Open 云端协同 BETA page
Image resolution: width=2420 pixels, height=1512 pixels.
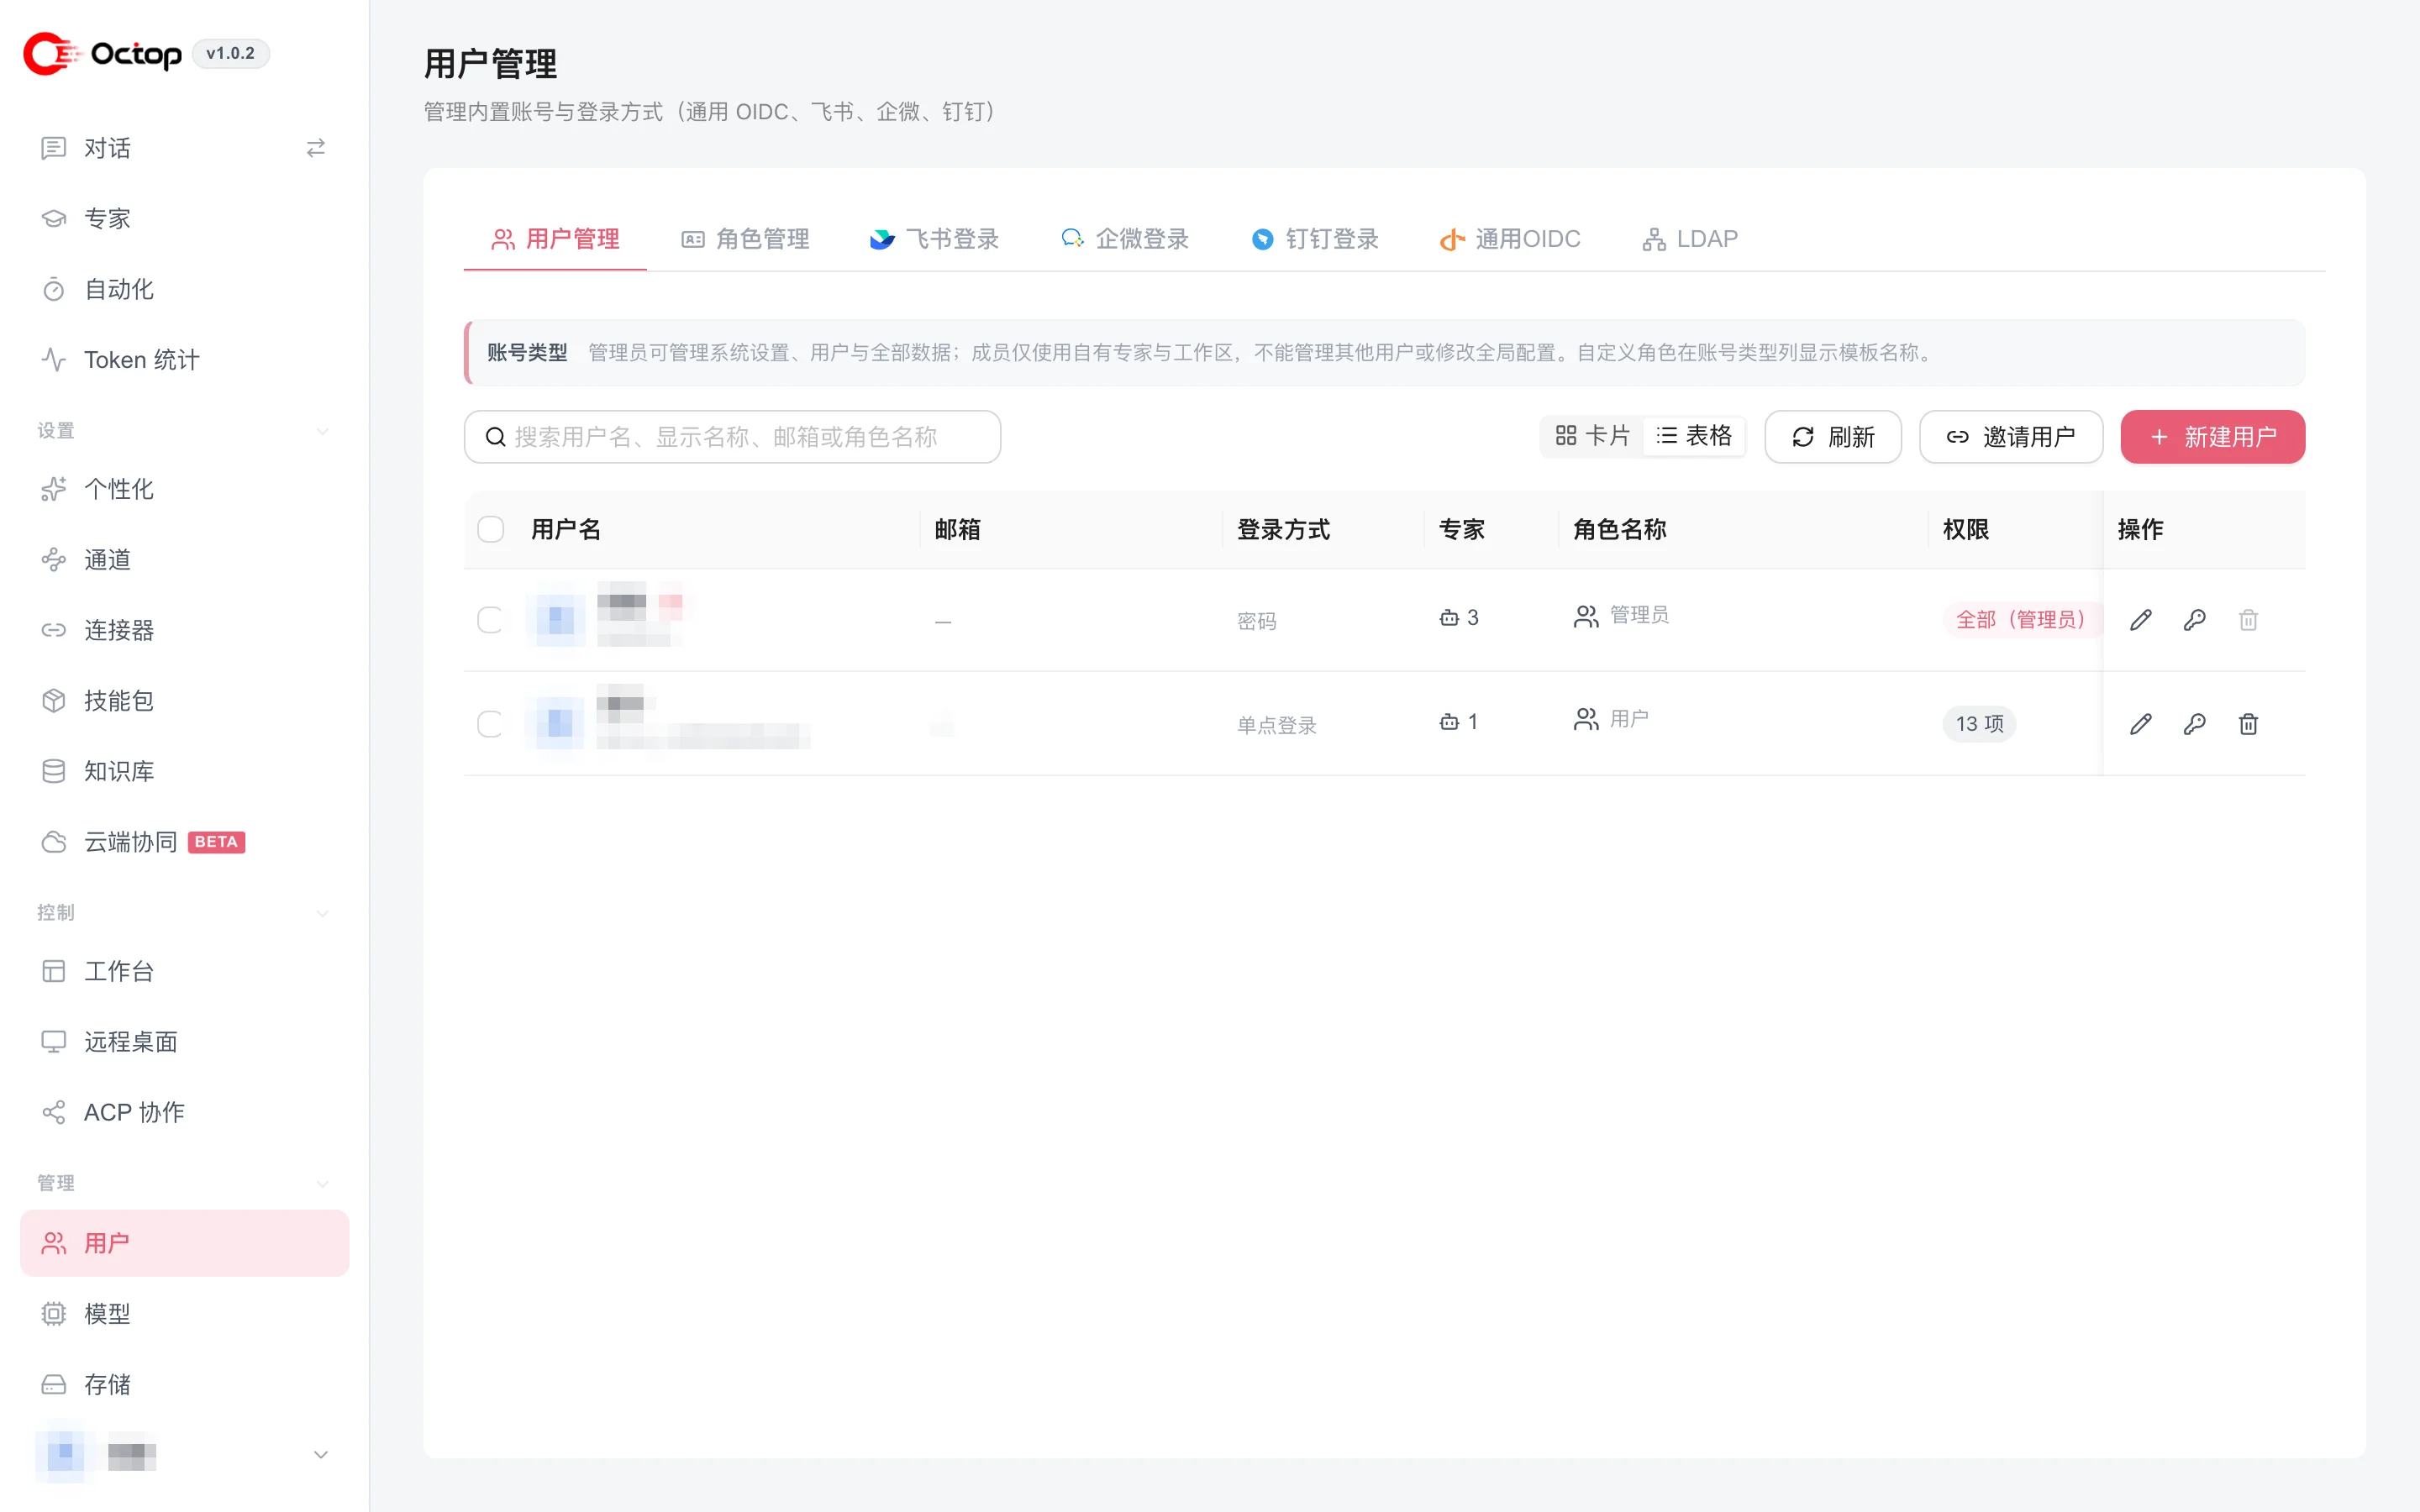(185, 842)
